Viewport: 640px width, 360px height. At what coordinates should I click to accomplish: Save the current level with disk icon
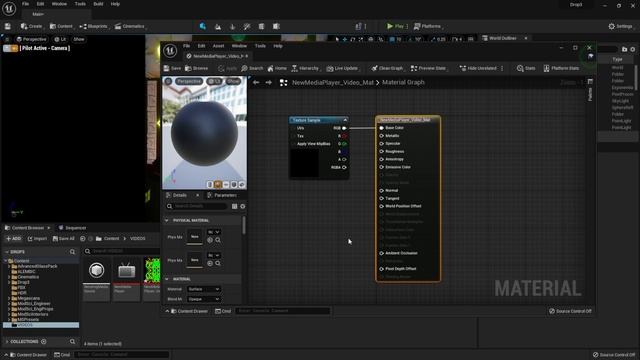[8, 26]
